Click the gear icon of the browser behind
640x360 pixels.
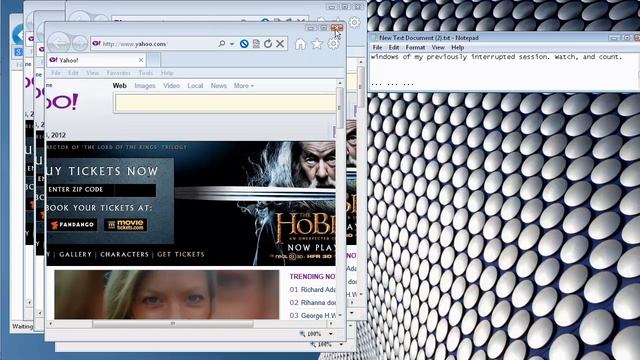354,22
